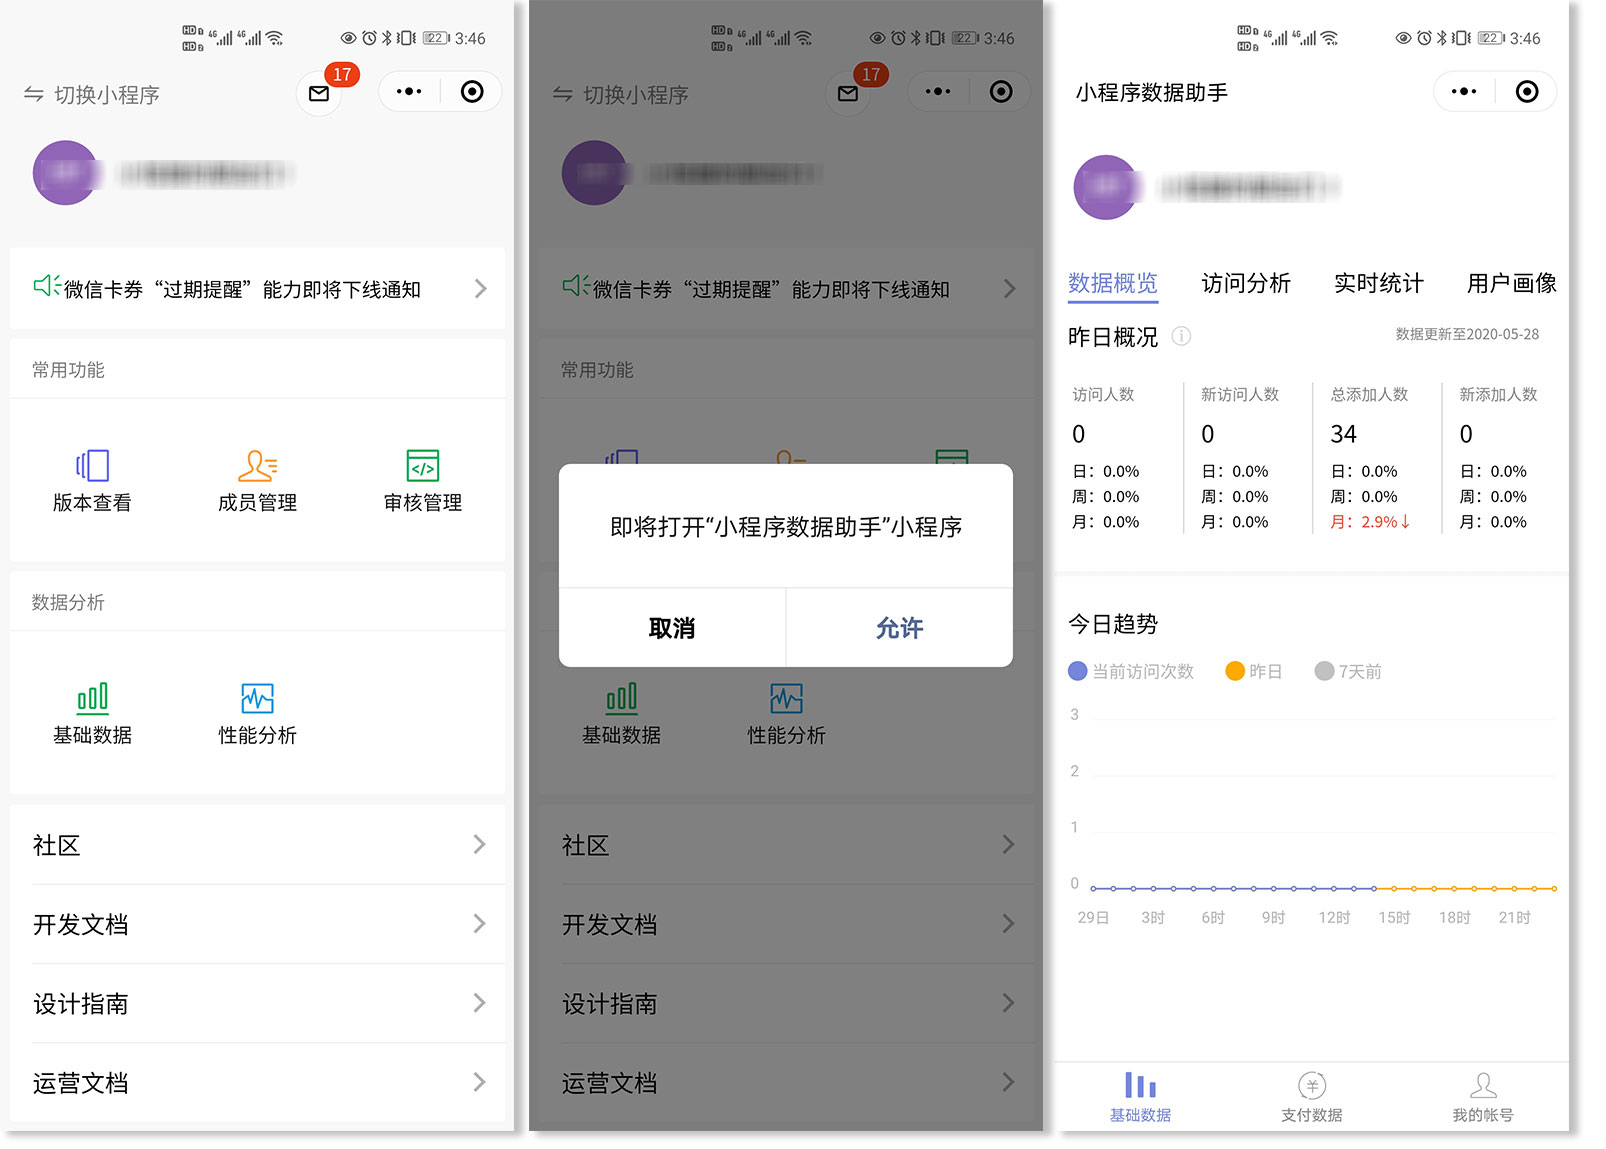Open 我的帐号 in bottom bar
The width and height of the screenshot is (1606, 1149).
1483,1095
